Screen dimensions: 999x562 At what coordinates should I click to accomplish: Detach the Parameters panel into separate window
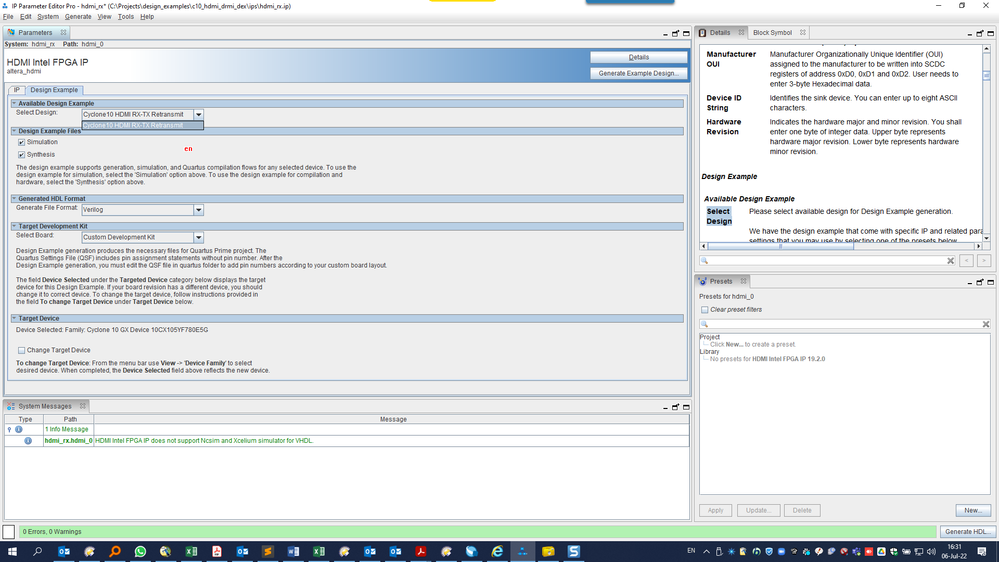click(675, 34)
